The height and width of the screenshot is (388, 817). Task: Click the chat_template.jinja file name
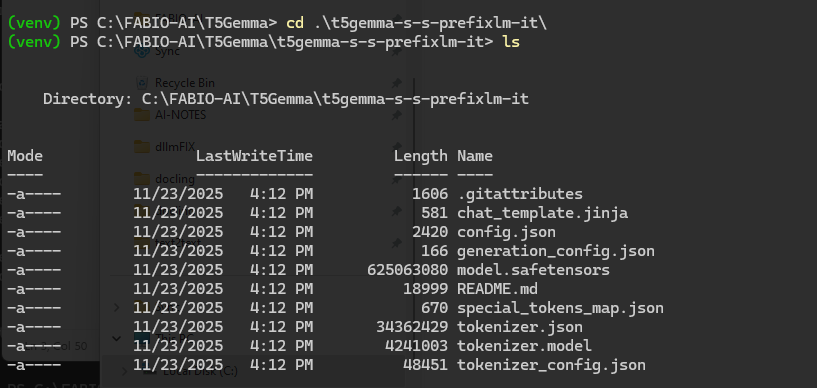click(x=542, y=213)
